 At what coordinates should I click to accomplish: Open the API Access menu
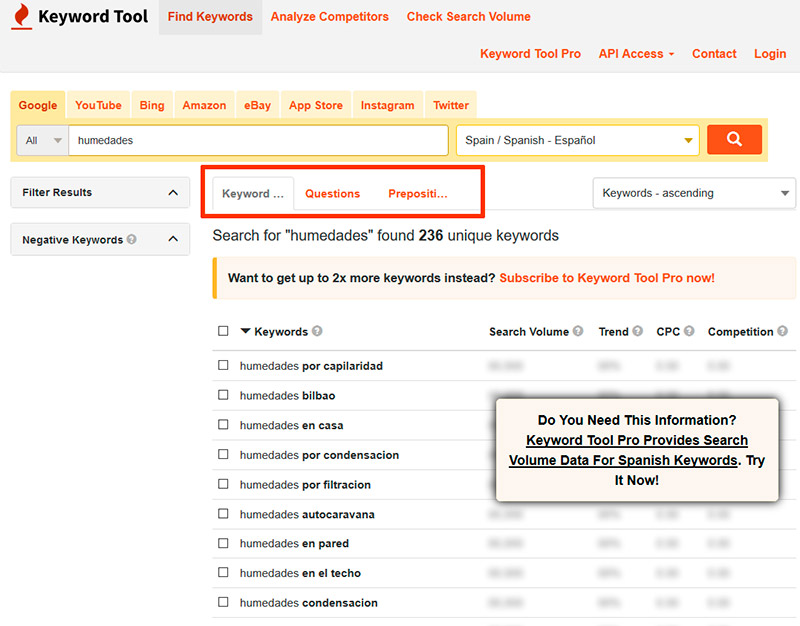(636, 54)
